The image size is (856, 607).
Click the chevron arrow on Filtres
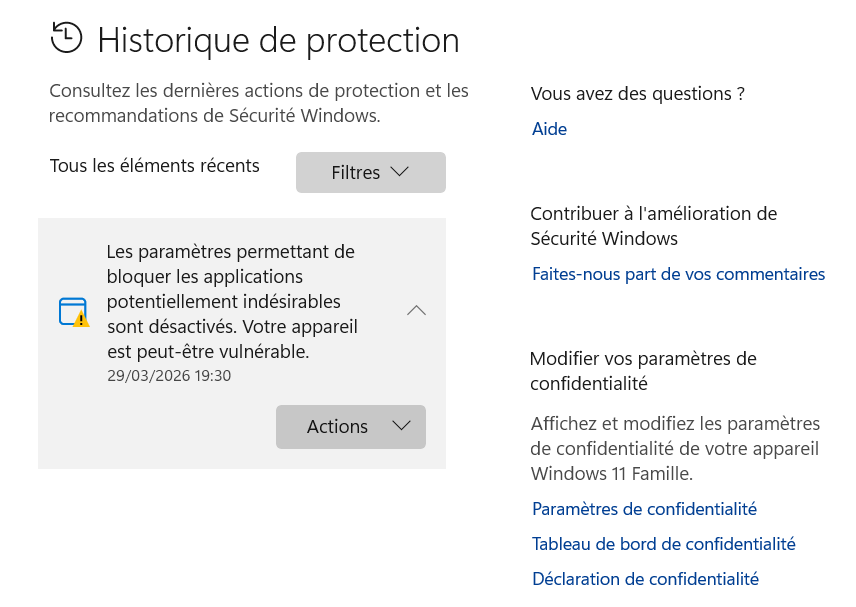pyautogui.click(x=399, y=172)
